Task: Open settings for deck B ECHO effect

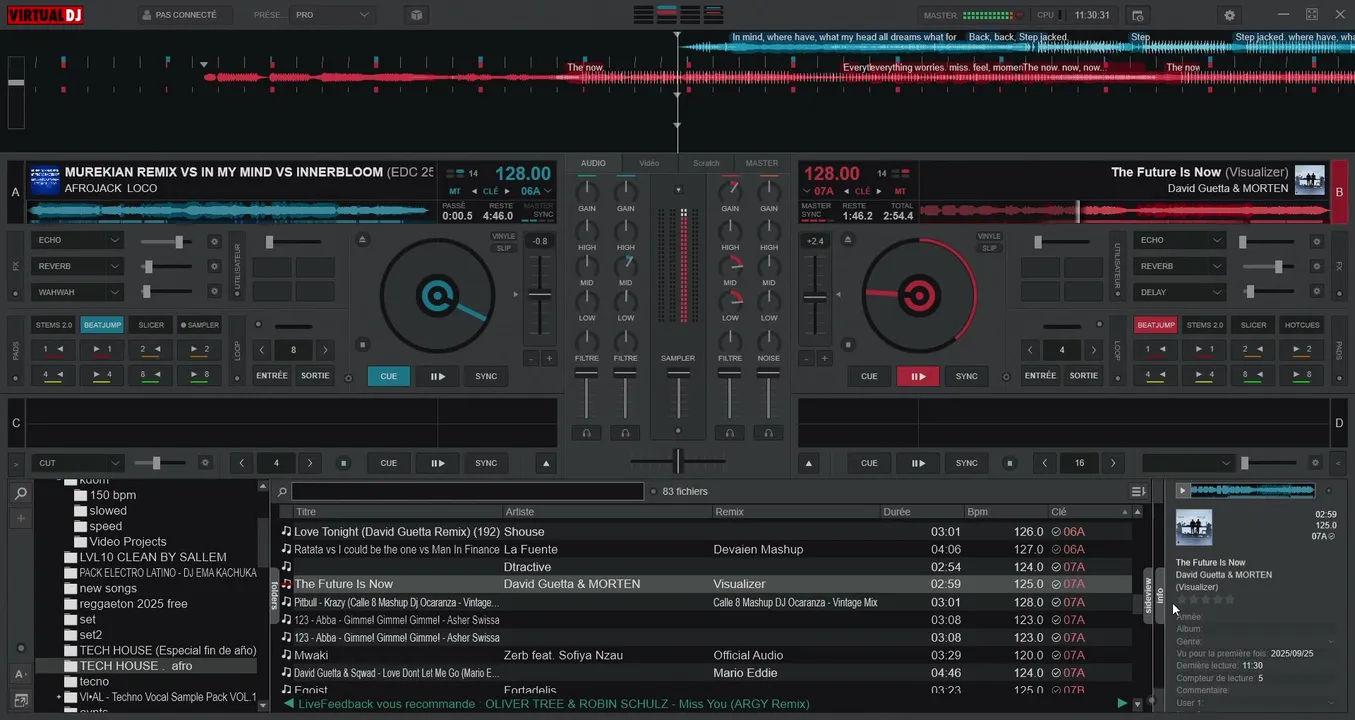Action: tap(1317, 241)
